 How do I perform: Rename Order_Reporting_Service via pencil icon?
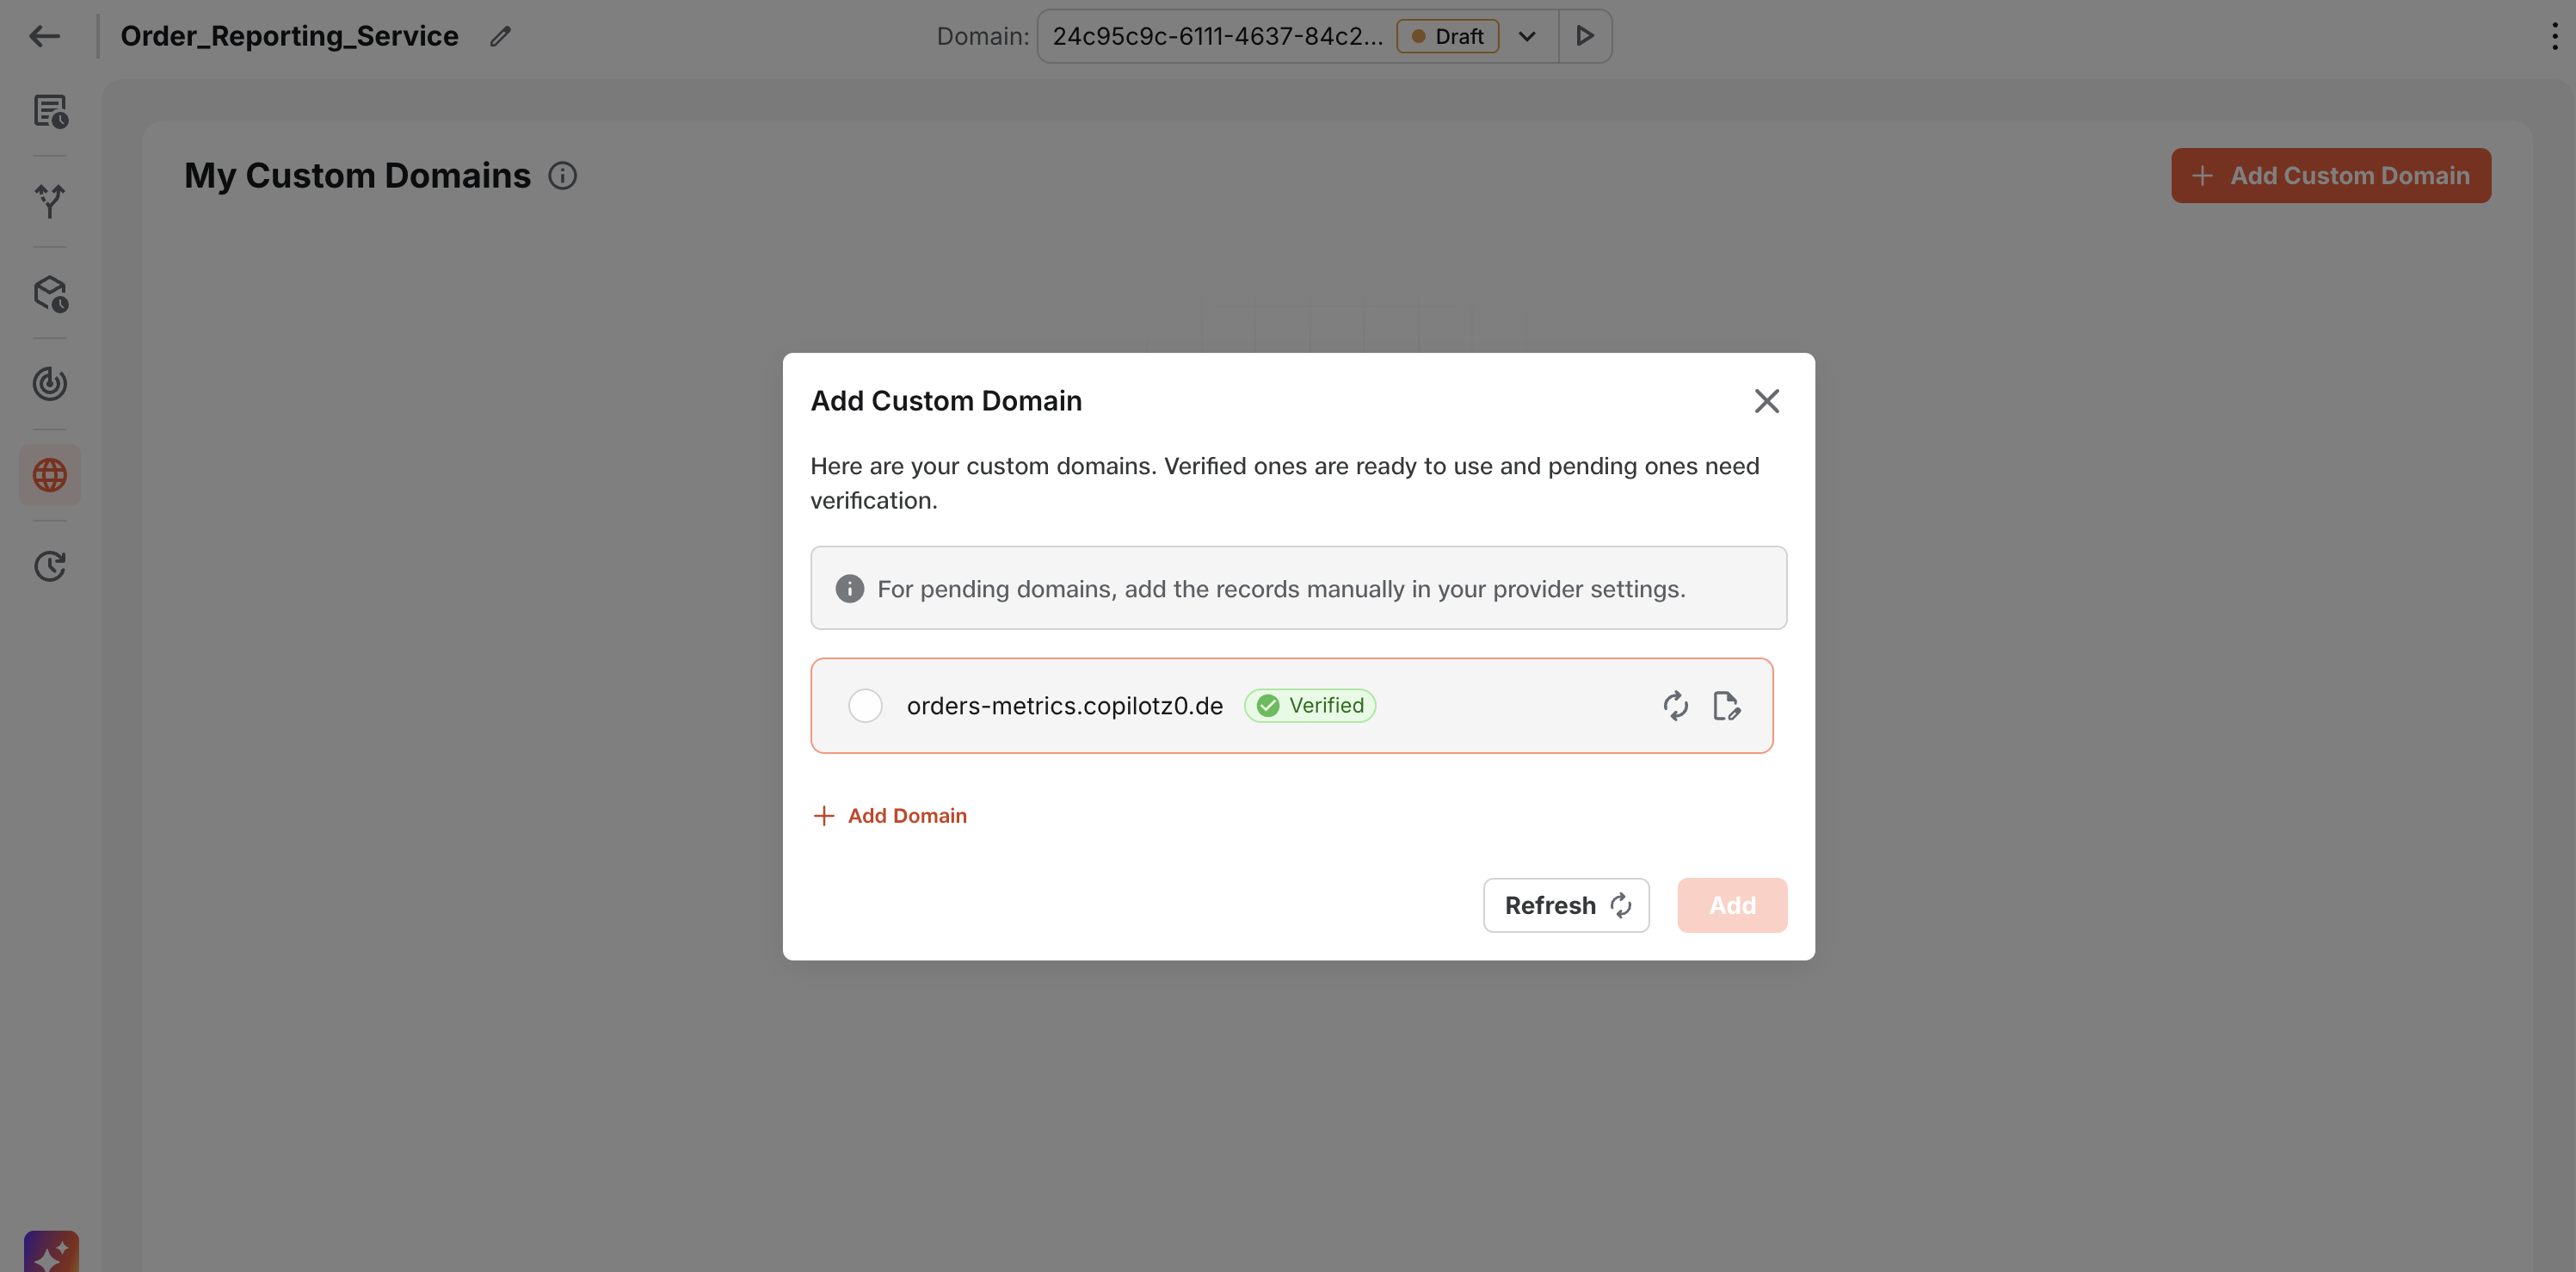click(x=499, y=35)
